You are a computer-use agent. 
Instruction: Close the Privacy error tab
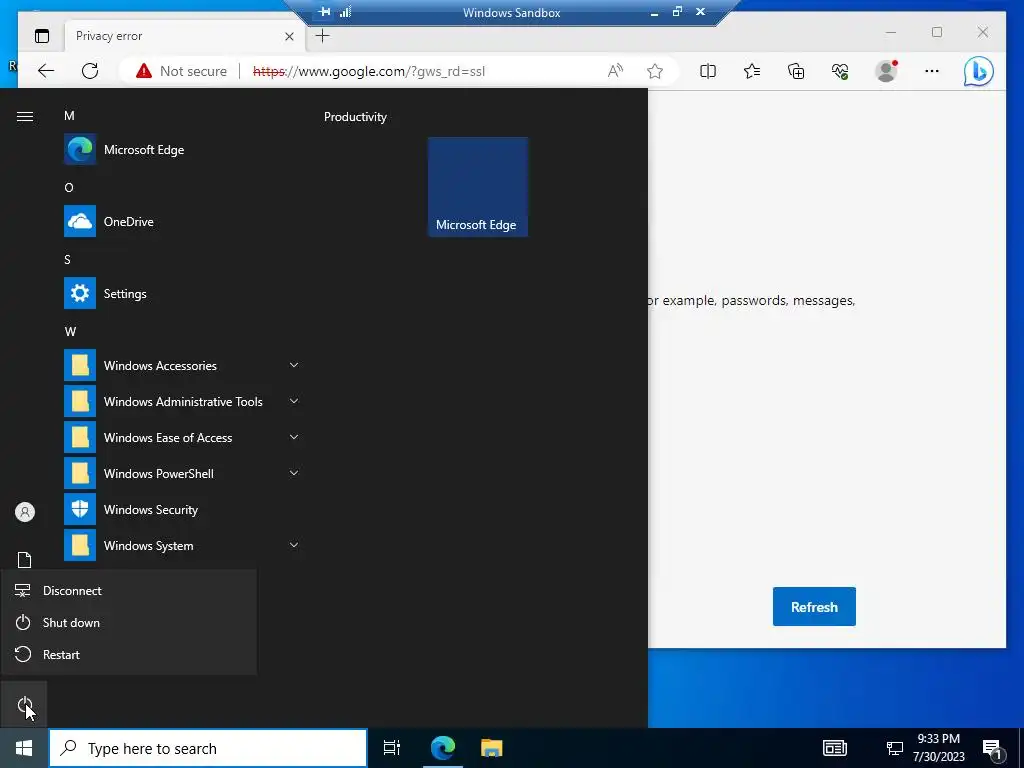pyautogui.click(x=289, y=37)
